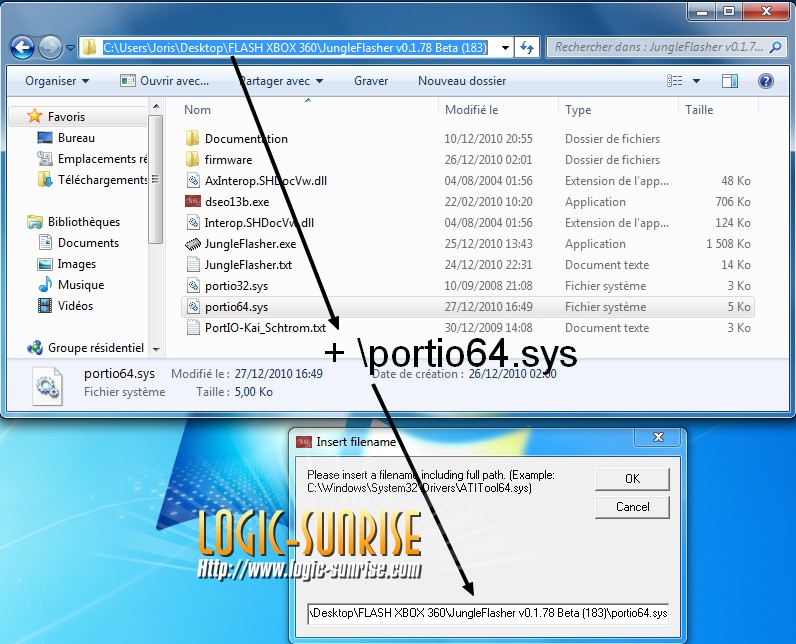Image resolution: width=796 pixels, height=644 pixels.
Task: Sort by Modifié le column header
Action: [471, 110]
